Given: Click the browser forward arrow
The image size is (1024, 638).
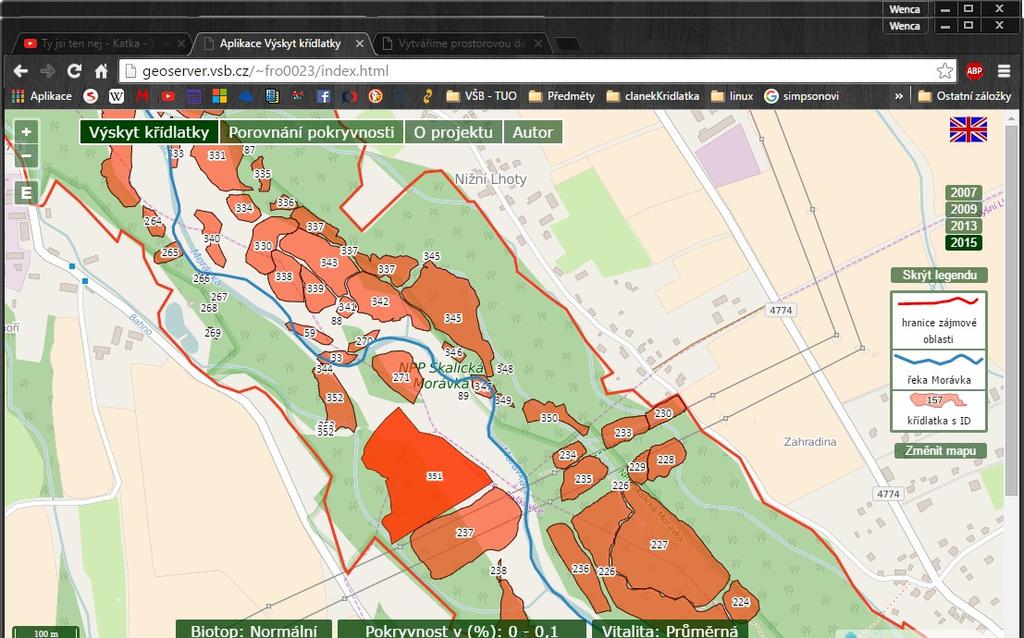Looking at the screenshot, I should click(47, 71).
